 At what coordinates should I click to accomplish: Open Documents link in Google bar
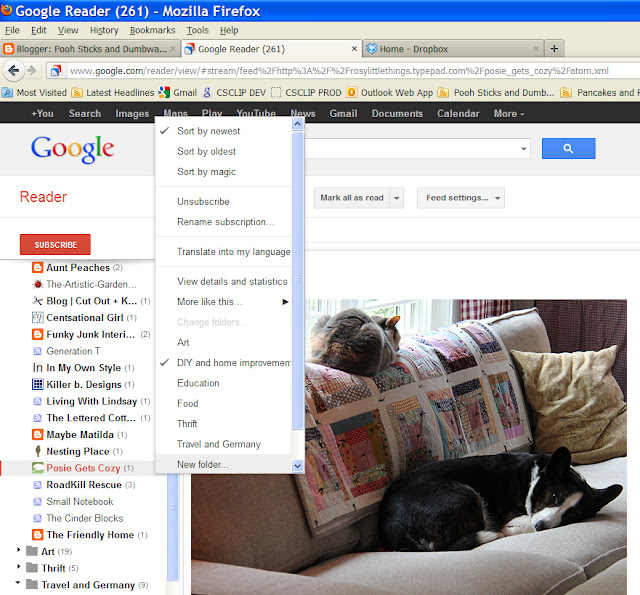(397, 114)
